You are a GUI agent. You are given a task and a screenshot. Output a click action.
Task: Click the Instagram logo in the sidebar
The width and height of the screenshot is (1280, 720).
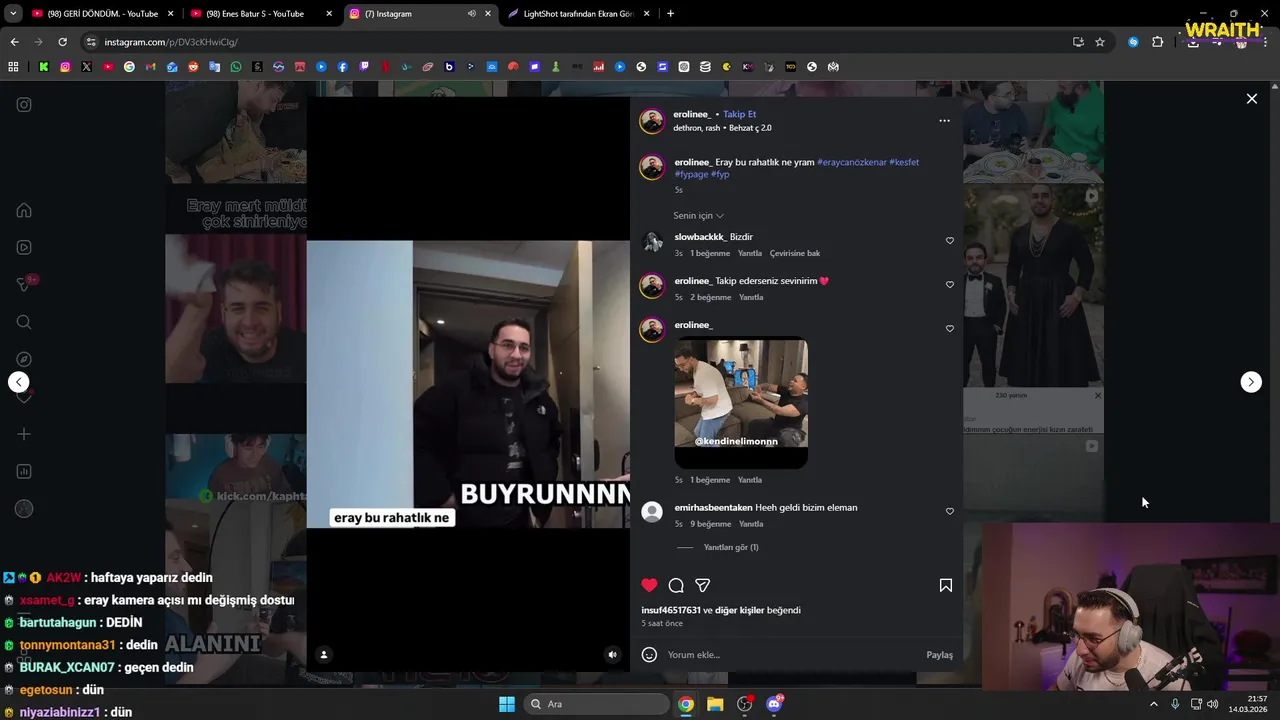pyautogui.click(x=24, y=105)
